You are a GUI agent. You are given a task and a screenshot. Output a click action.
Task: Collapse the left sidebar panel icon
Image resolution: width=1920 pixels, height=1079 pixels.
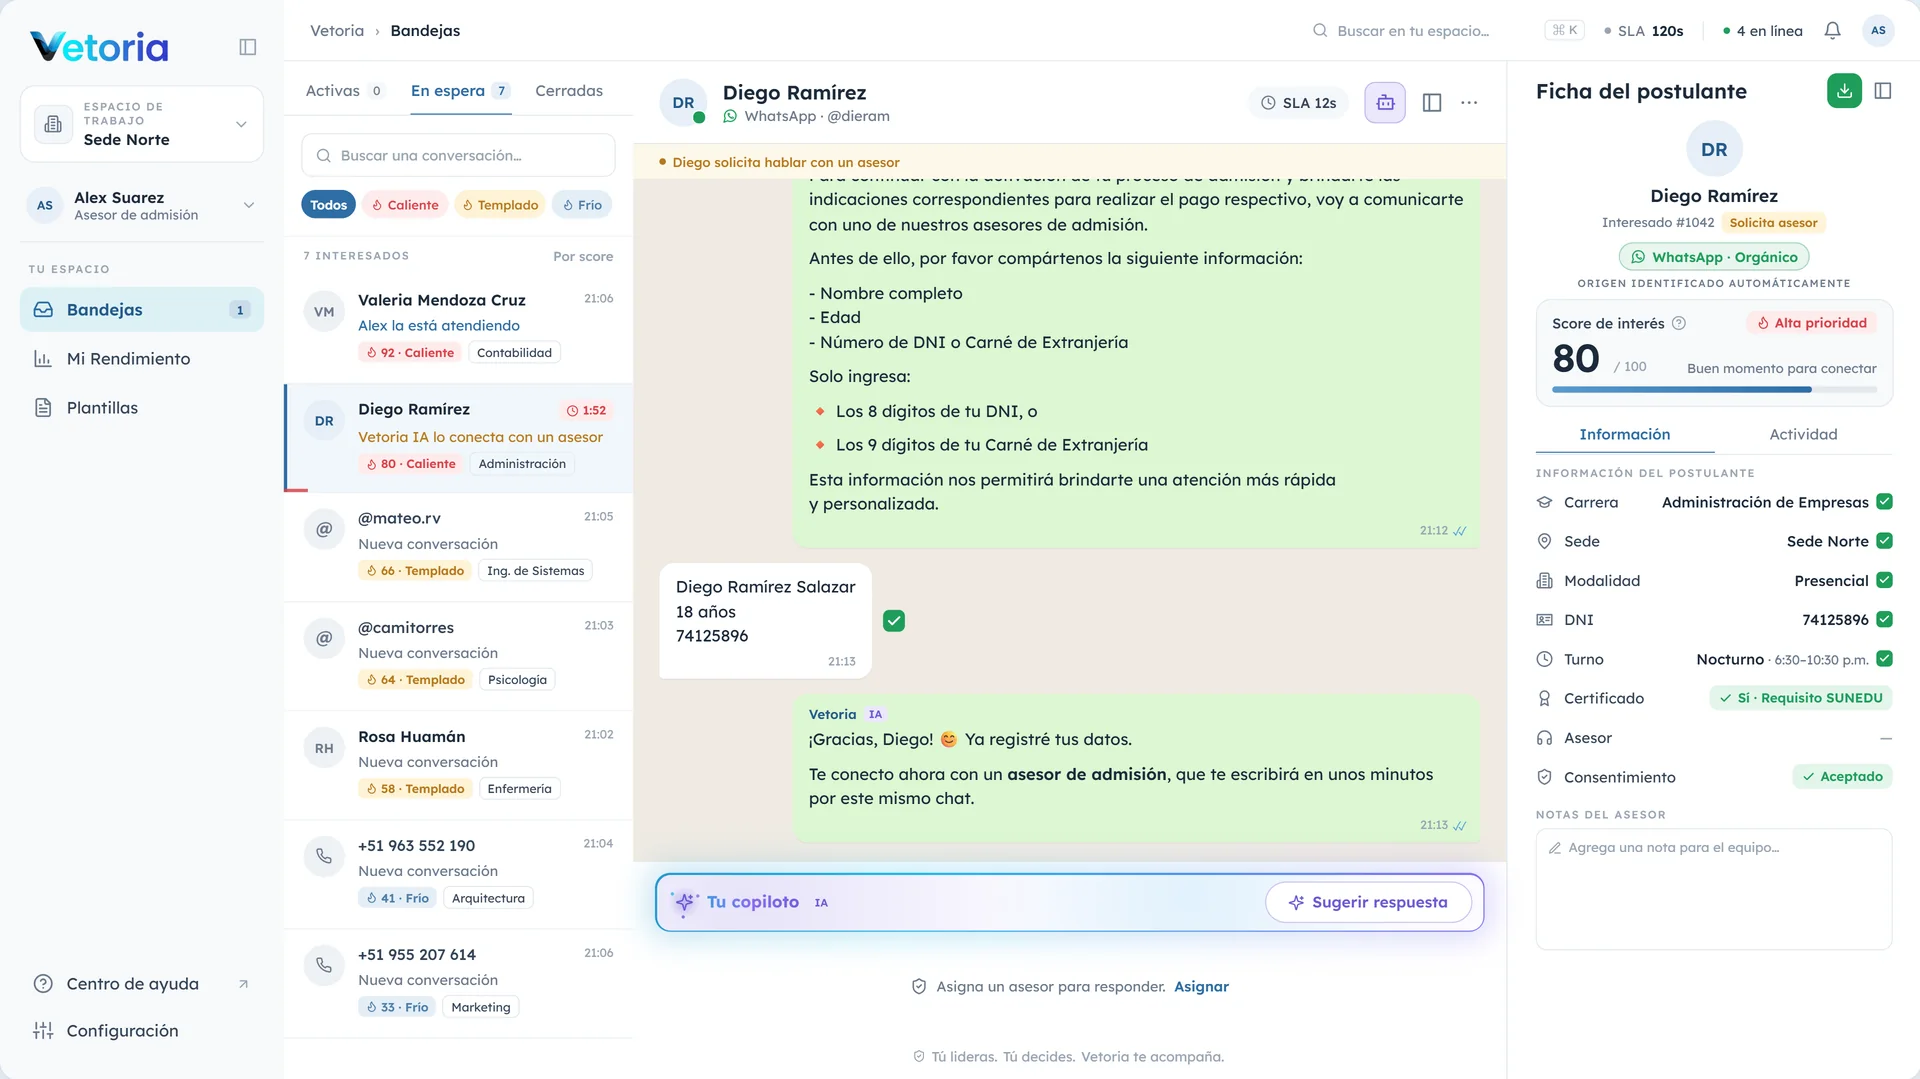pyautogui.click(x=248, y=47)
